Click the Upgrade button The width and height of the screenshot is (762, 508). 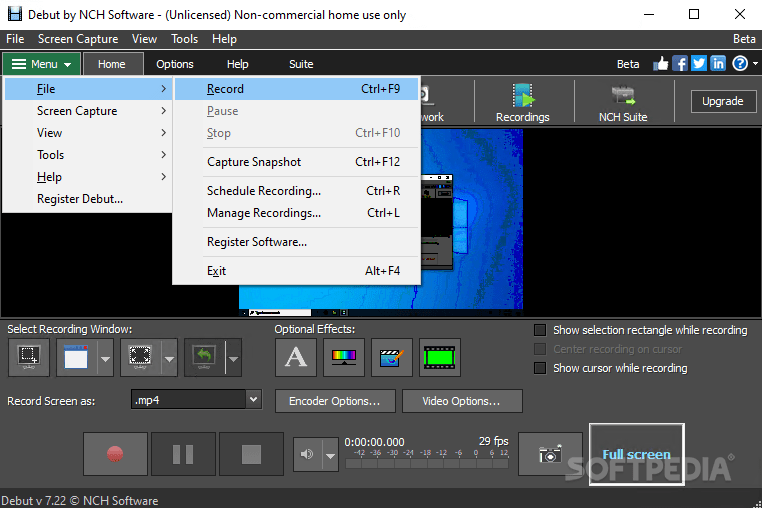pyautogui.click(x=723, y=101)
